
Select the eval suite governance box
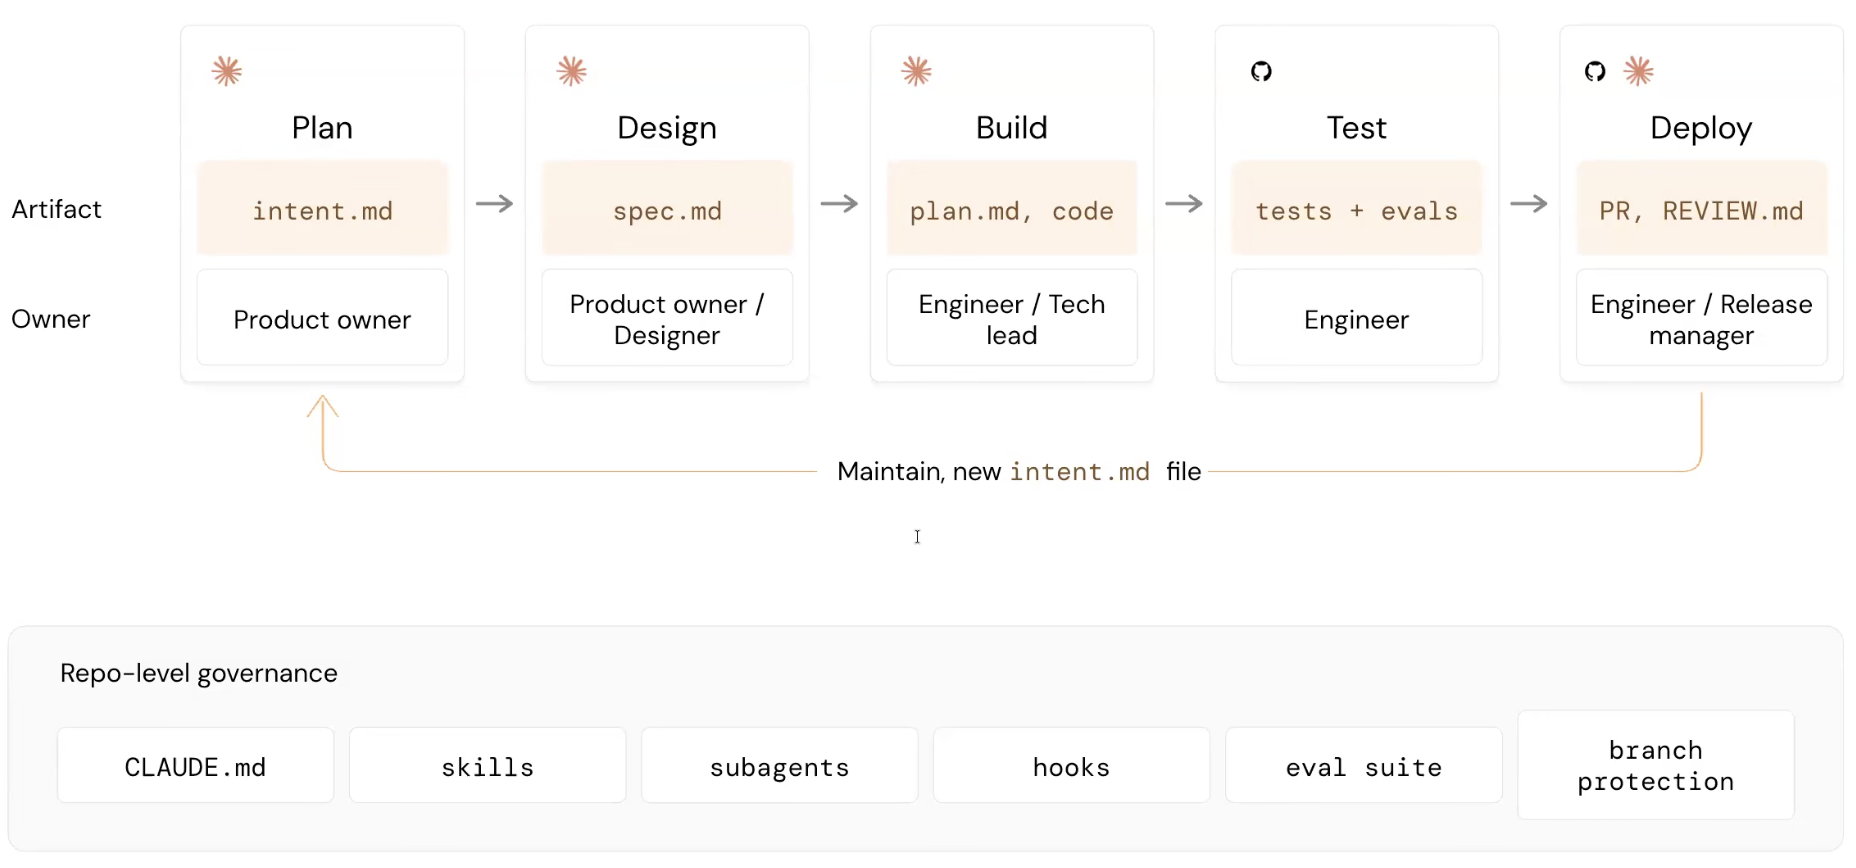point(1364,765)
